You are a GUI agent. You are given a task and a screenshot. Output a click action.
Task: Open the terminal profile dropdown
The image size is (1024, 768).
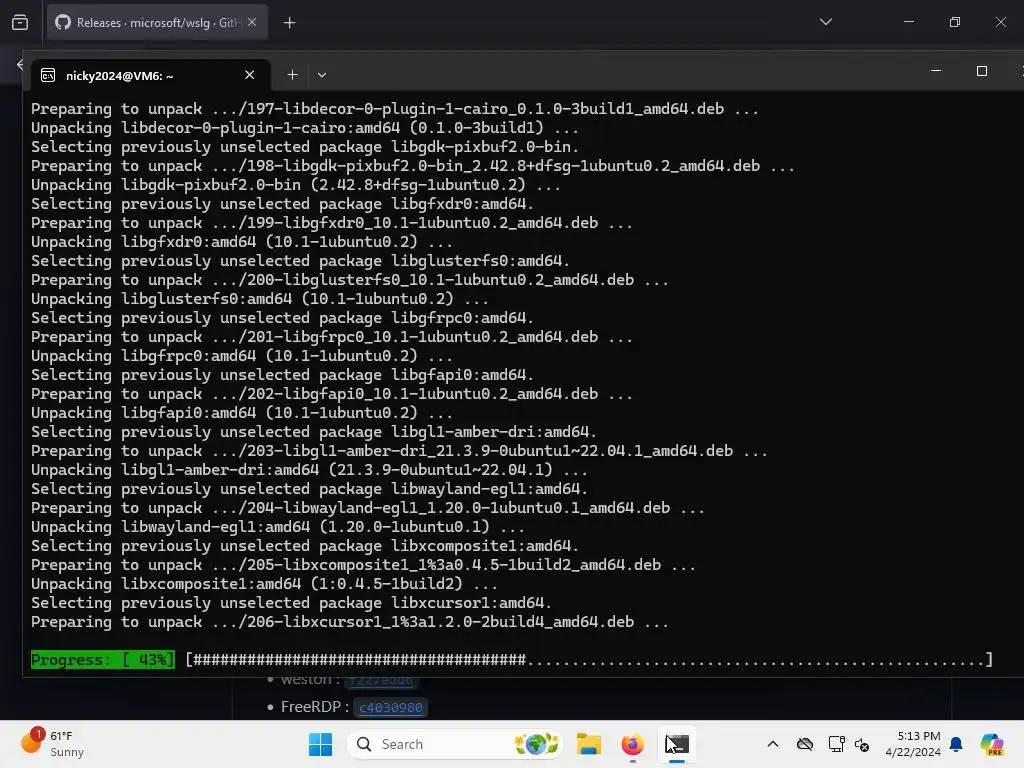click(322, 75)
